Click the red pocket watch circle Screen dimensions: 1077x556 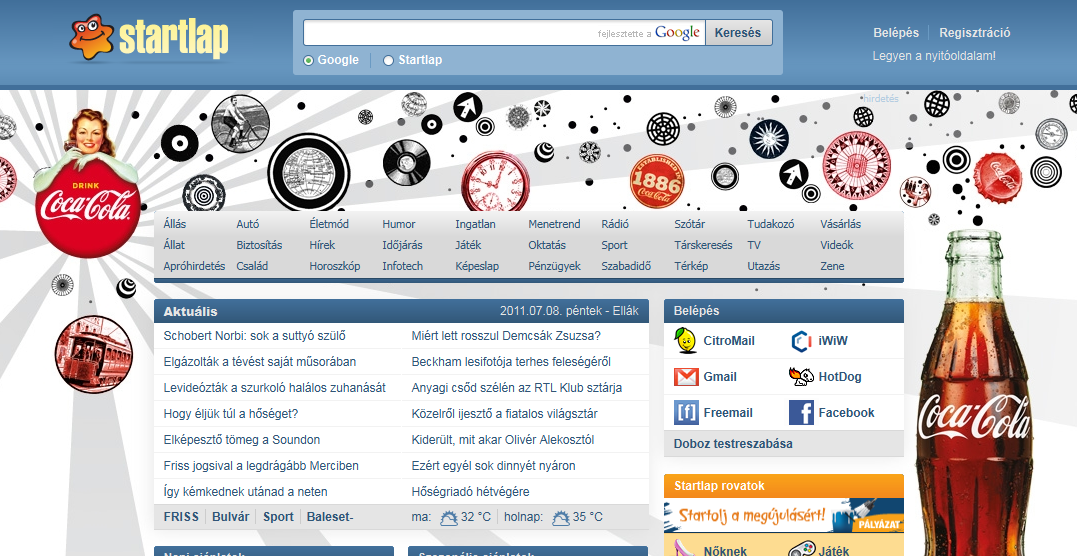(x=496, y=182)
